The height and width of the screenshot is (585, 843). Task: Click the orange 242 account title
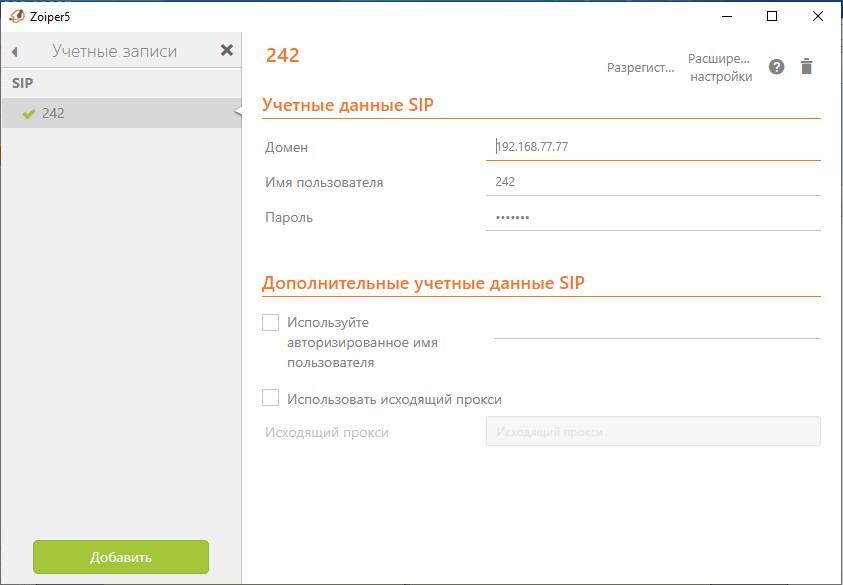[x=283, y=55]
